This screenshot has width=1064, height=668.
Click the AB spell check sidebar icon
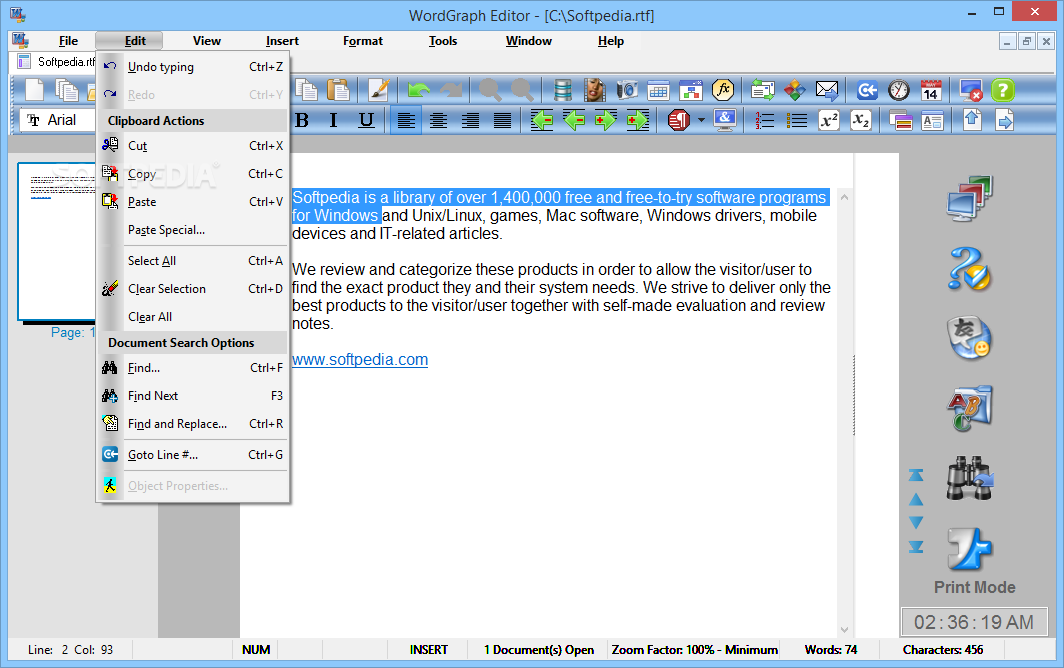tap(970, 408)
